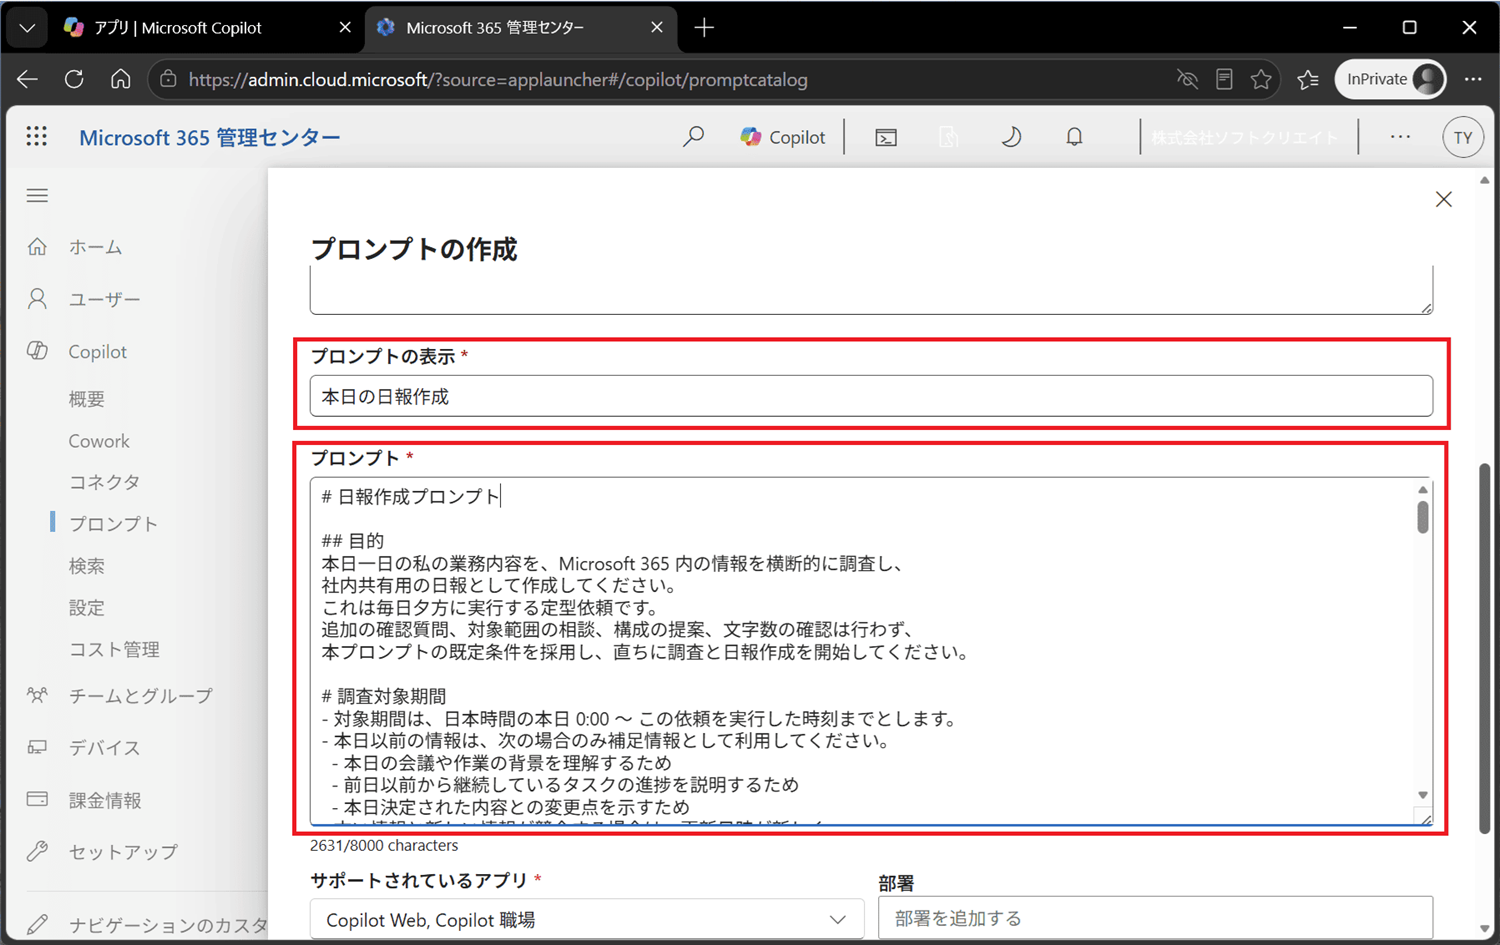The width and height of the screenshot is (1500, 945).
Task: Open the app launcher waffle icon
Action: point(37,137)
